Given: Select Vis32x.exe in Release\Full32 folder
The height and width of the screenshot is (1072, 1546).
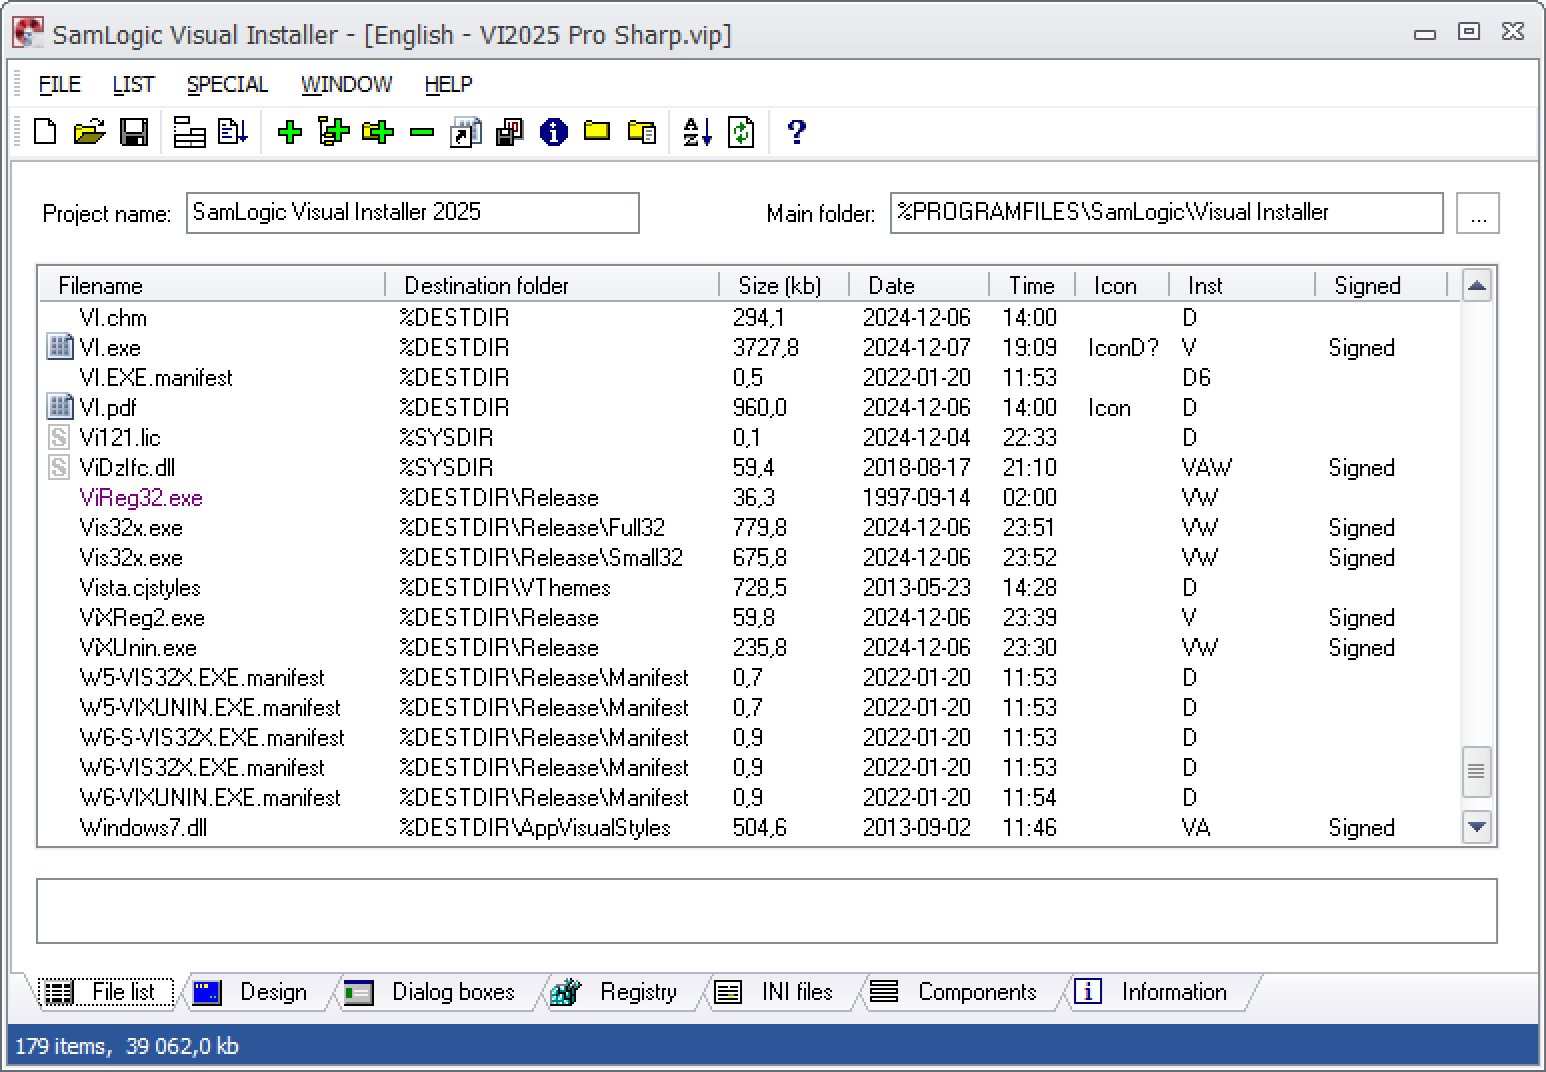Looking at the screenshot, I should 750,527.
